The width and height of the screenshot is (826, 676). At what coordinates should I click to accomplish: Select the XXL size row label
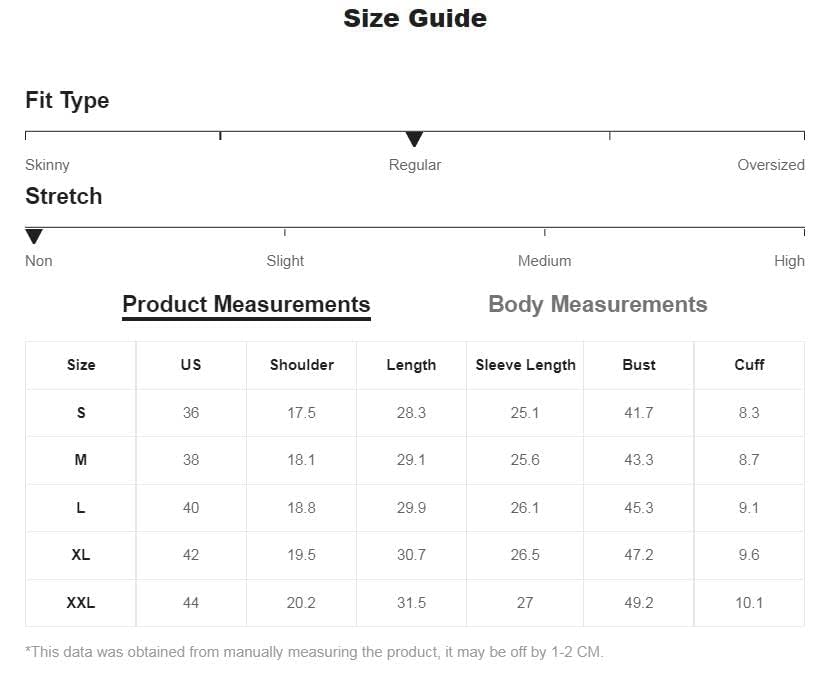(x=81, y=603)
